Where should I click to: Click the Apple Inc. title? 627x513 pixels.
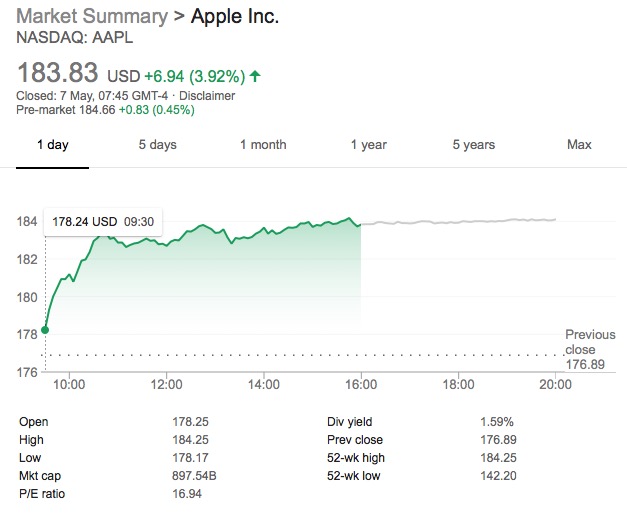click(234, 17)
